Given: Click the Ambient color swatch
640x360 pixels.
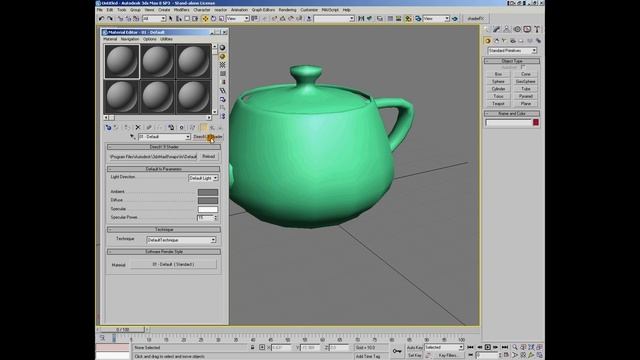Looking at the screenshot, I should click(x=208, y=192).
